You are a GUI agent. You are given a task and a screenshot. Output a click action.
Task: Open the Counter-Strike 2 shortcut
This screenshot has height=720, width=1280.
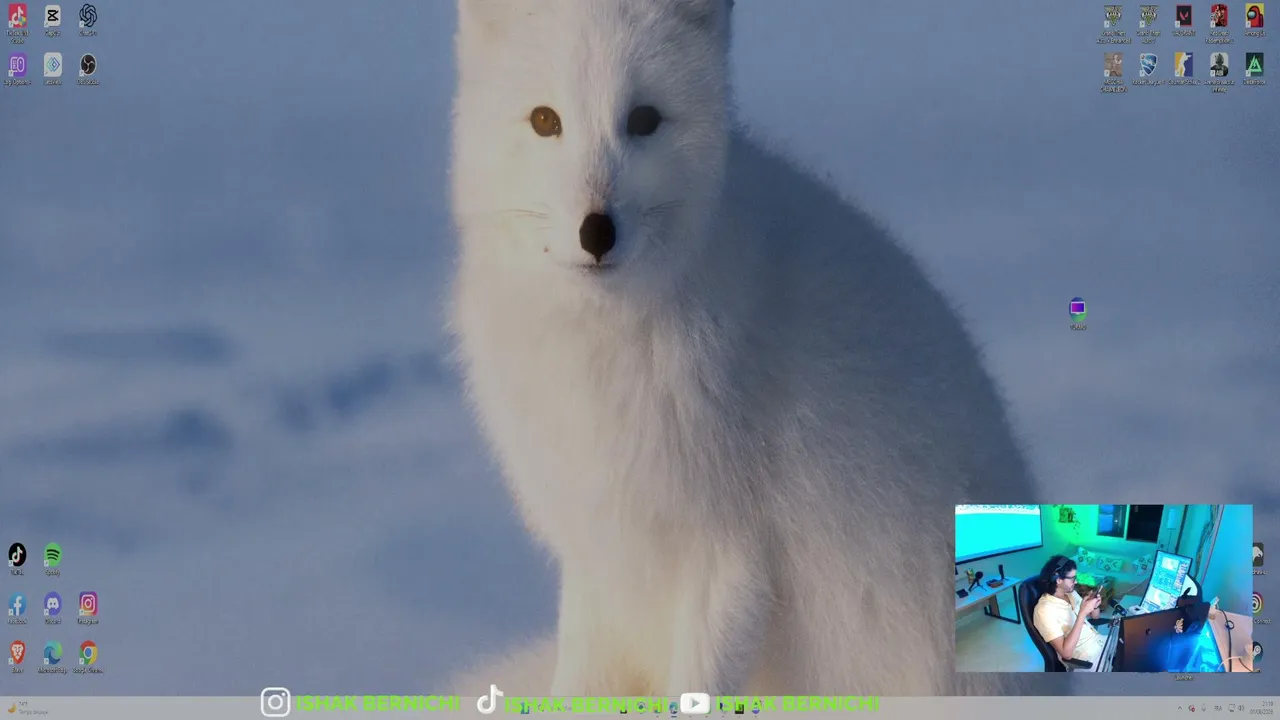pyautogui.click(x=1184, y=70)
